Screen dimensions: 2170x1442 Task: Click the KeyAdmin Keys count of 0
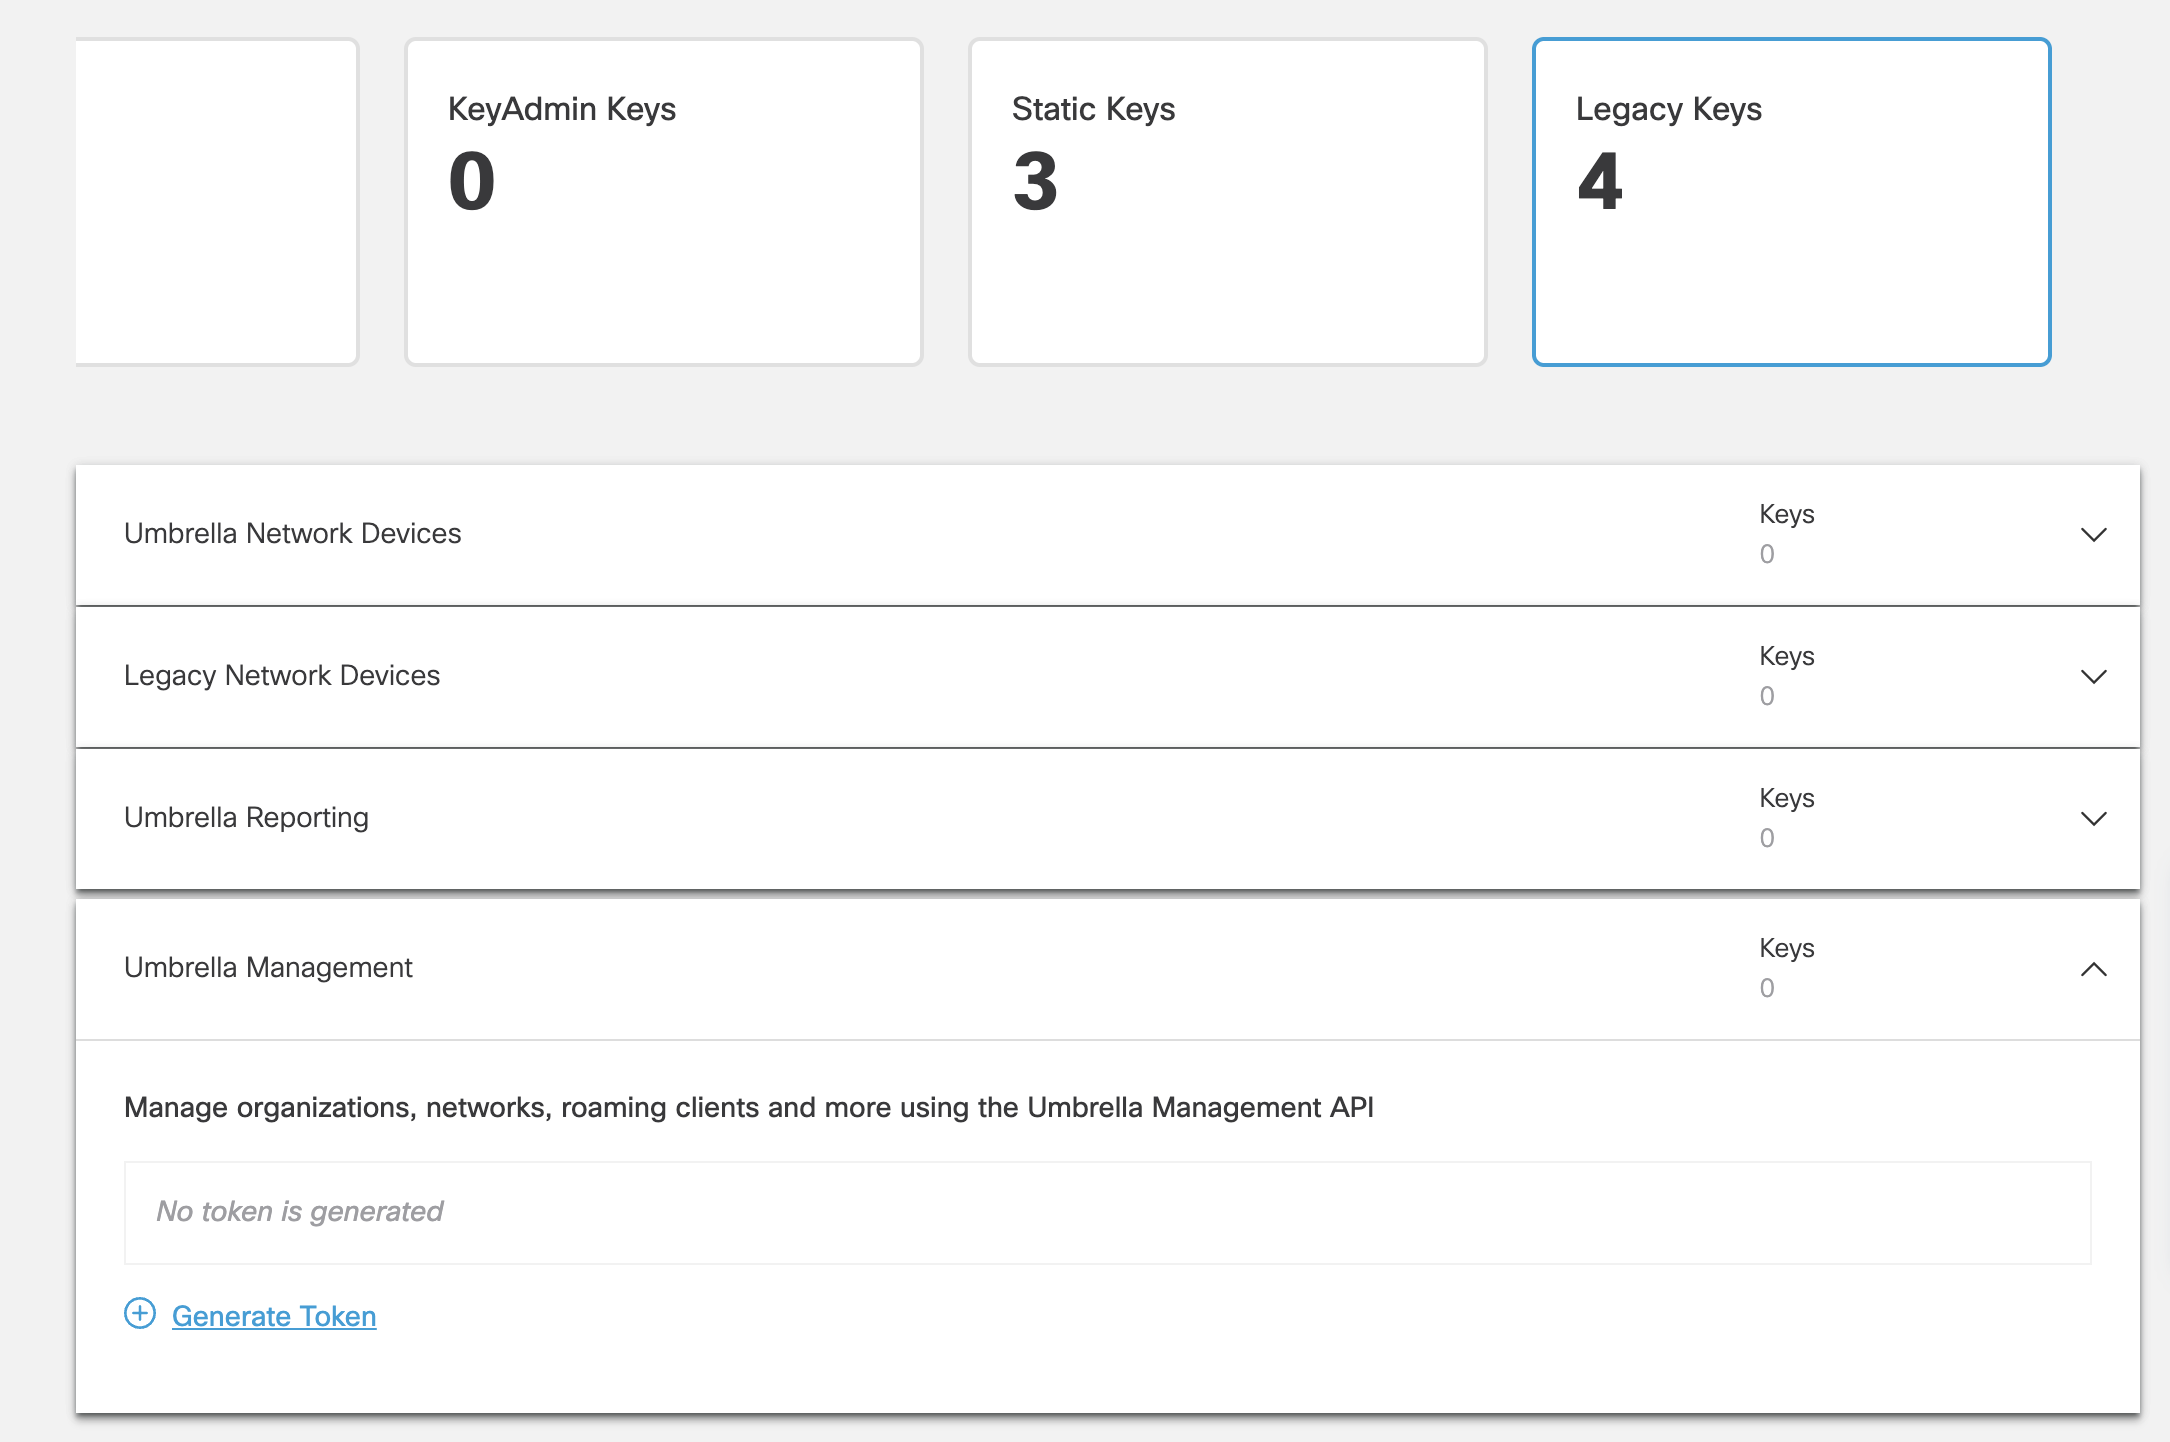click(x=472, y=180)
